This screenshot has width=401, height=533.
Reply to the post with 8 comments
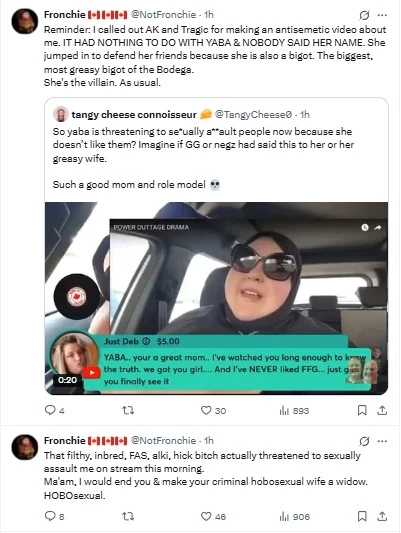point(54,516)
